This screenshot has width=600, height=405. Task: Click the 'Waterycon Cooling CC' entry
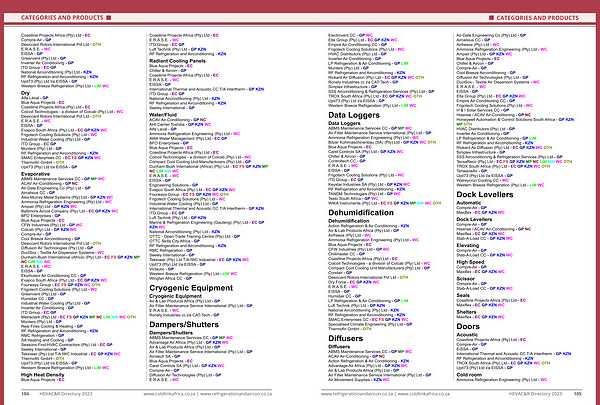coord(483,180)
